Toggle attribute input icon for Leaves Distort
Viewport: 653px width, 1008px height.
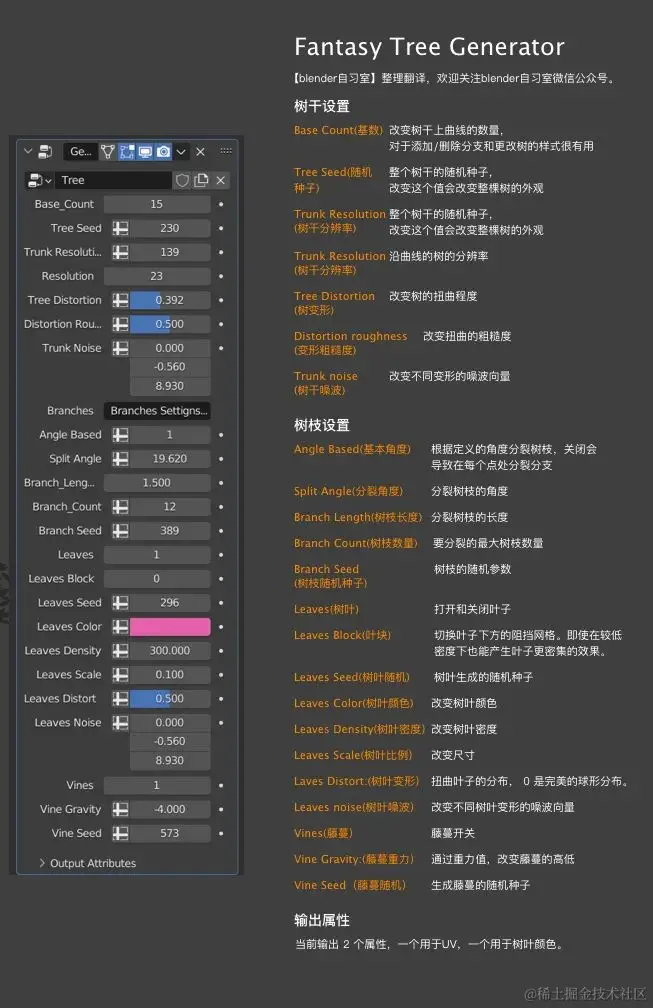click(120, 699)
